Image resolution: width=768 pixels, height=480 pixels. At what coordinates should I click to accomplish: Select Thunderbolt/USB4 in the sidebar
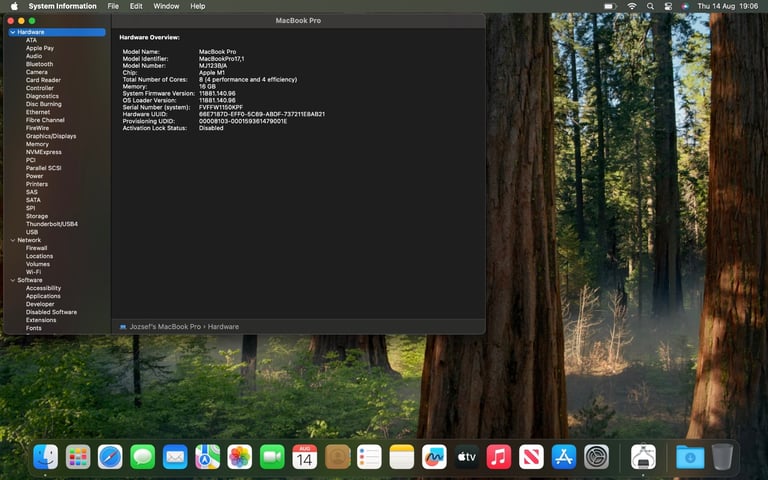tap(52, 224)
